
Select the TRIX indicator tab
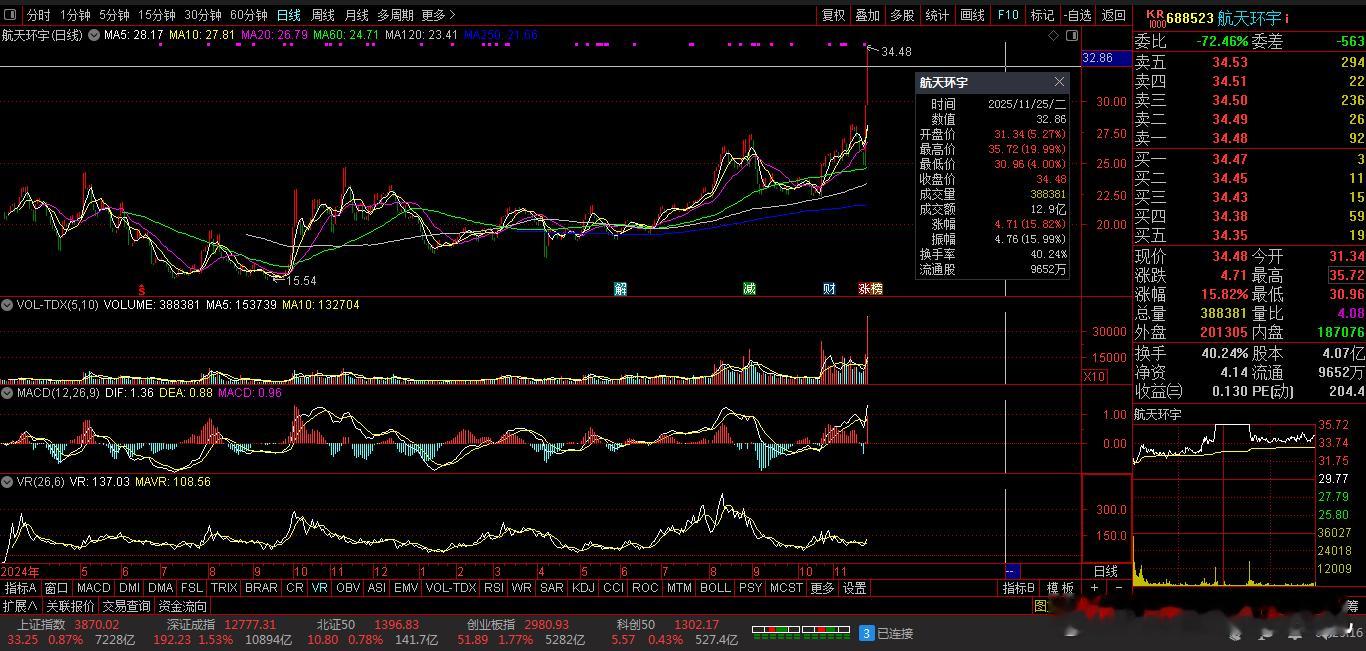pos(225,588)
